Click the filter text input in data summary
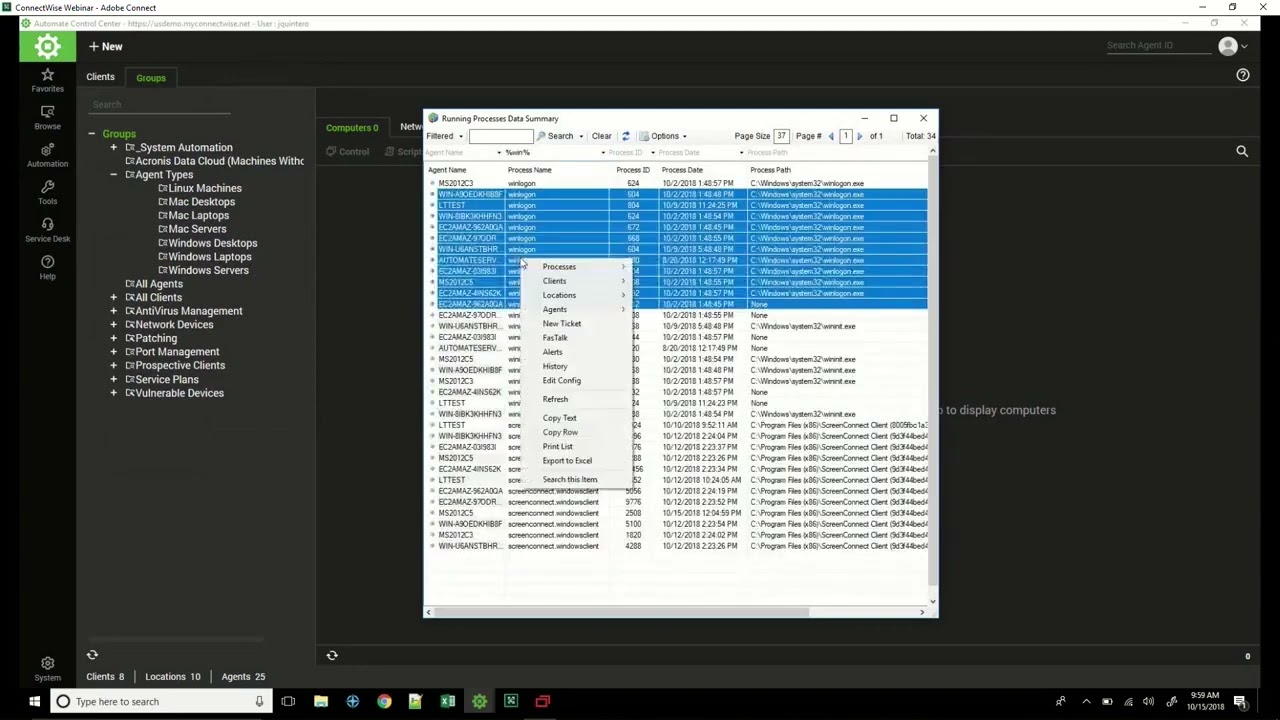The width and height of the screenshot is (1280, 720). click(x=500, y=136)
